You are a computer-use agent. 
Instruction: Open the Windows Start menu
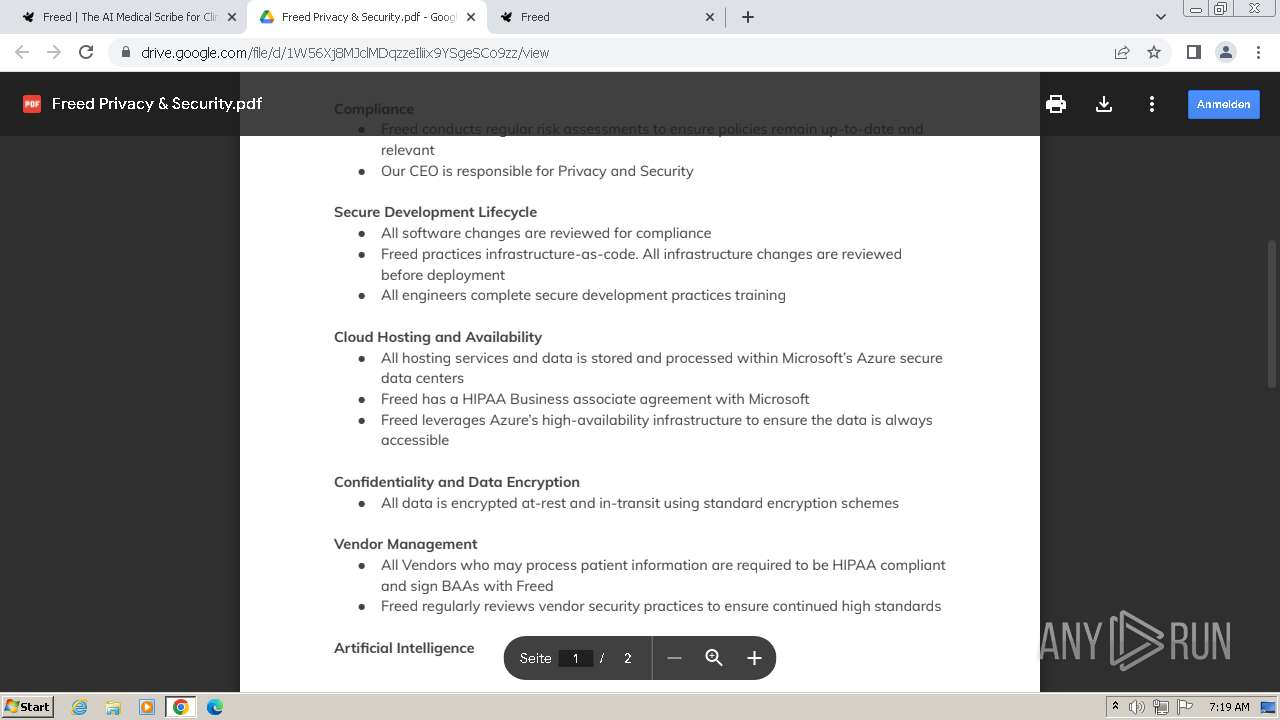tap(27, 707)
